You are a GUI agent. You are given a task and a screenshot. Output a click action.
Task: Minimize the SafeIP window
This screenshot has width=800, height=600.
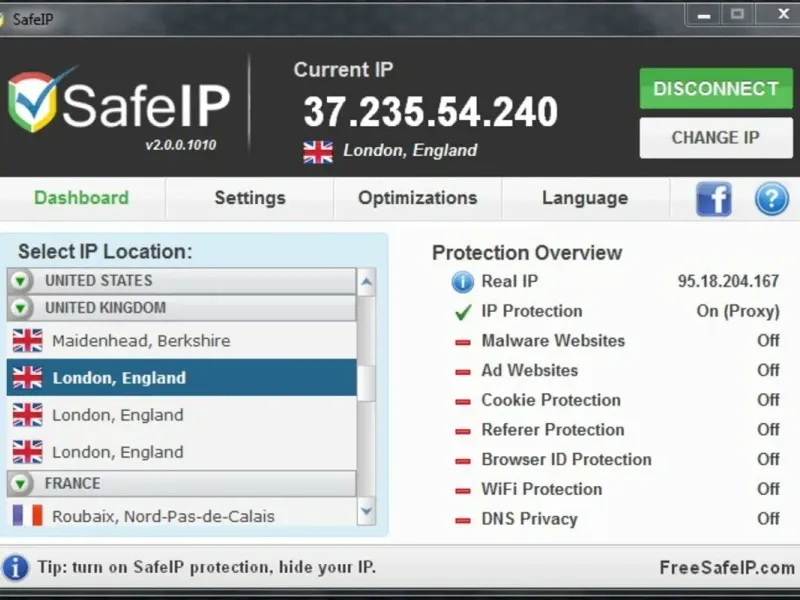[704, 15]
